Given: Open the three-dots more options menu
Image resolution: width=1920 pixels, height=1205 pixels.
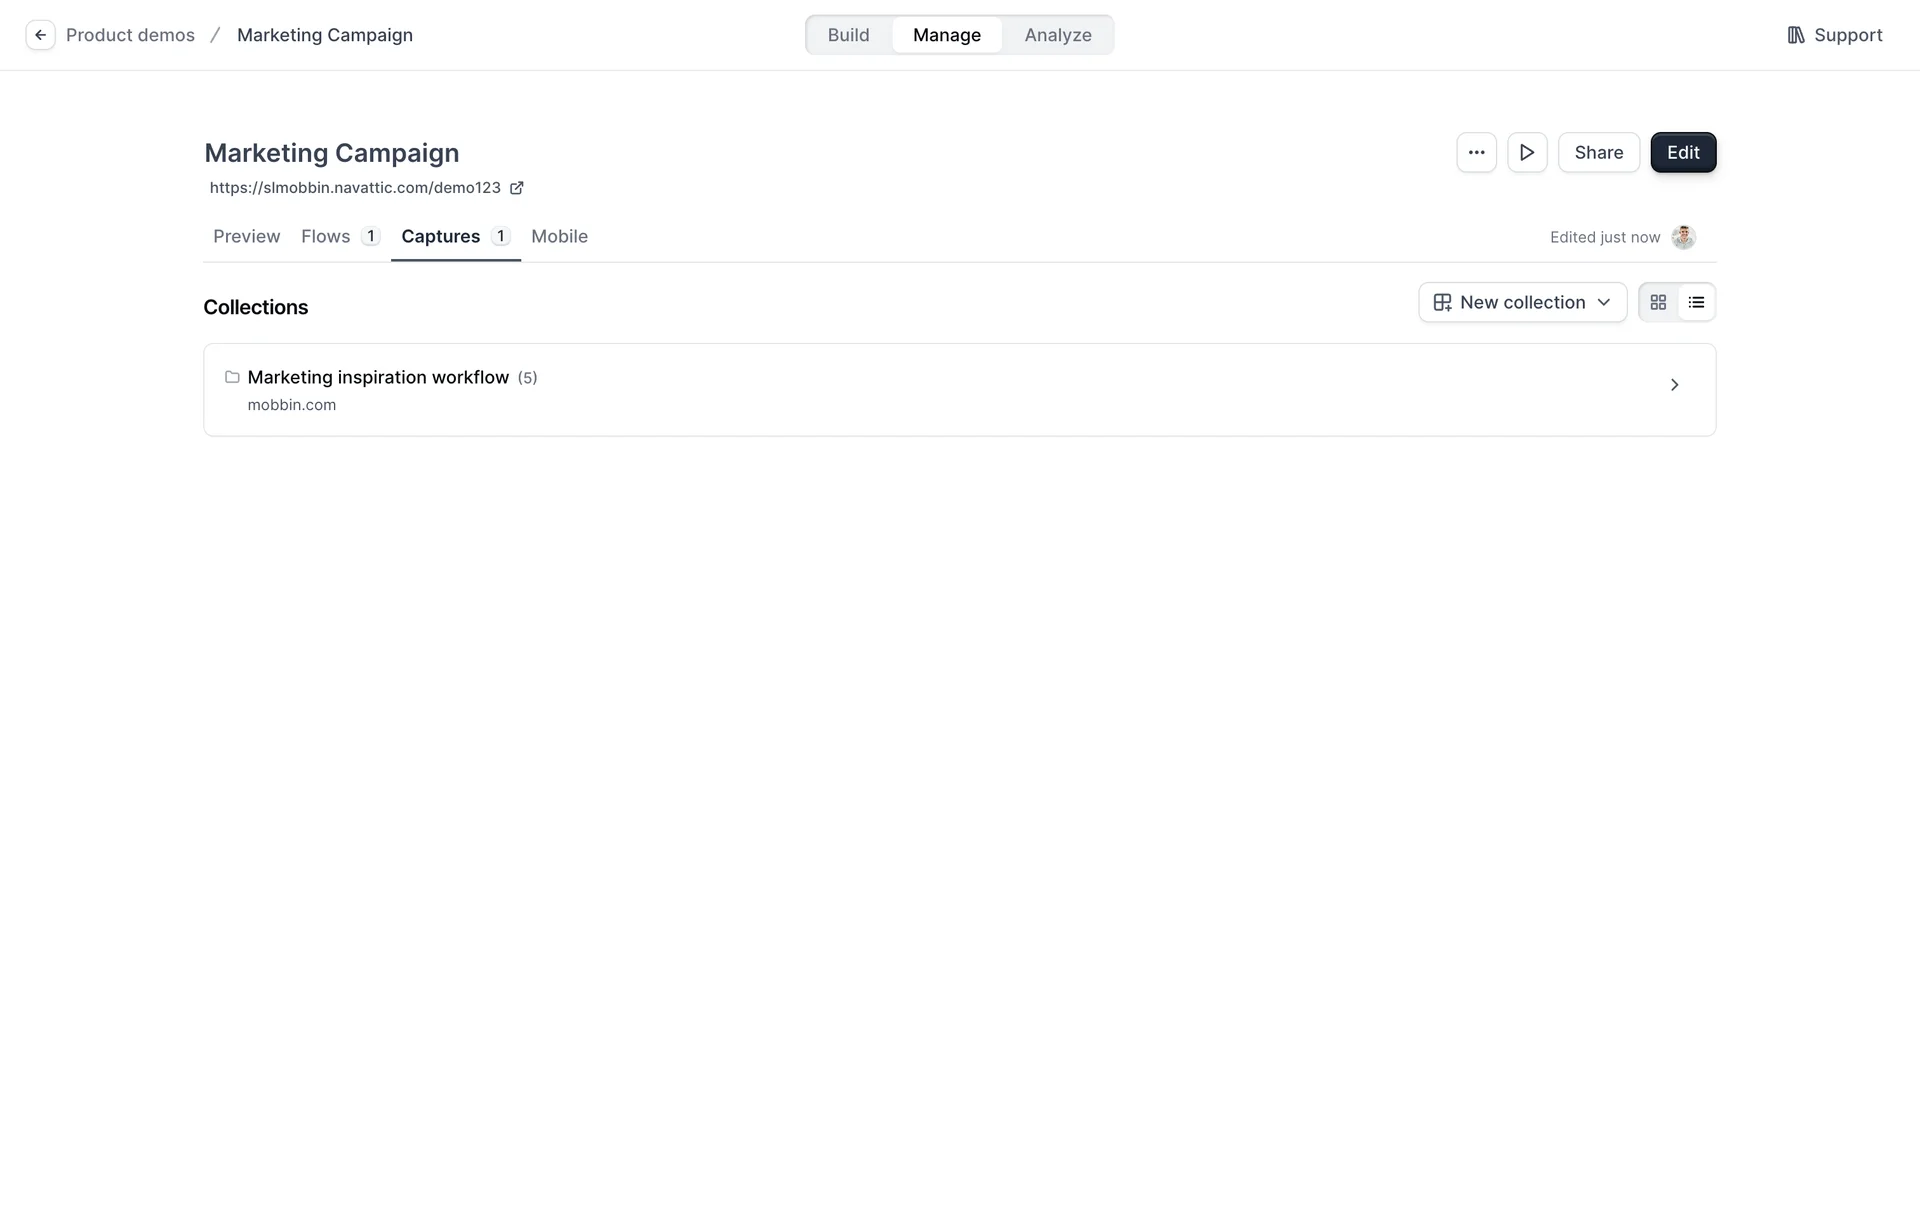Looking at the screenshot, I should tap(1476, 152).
